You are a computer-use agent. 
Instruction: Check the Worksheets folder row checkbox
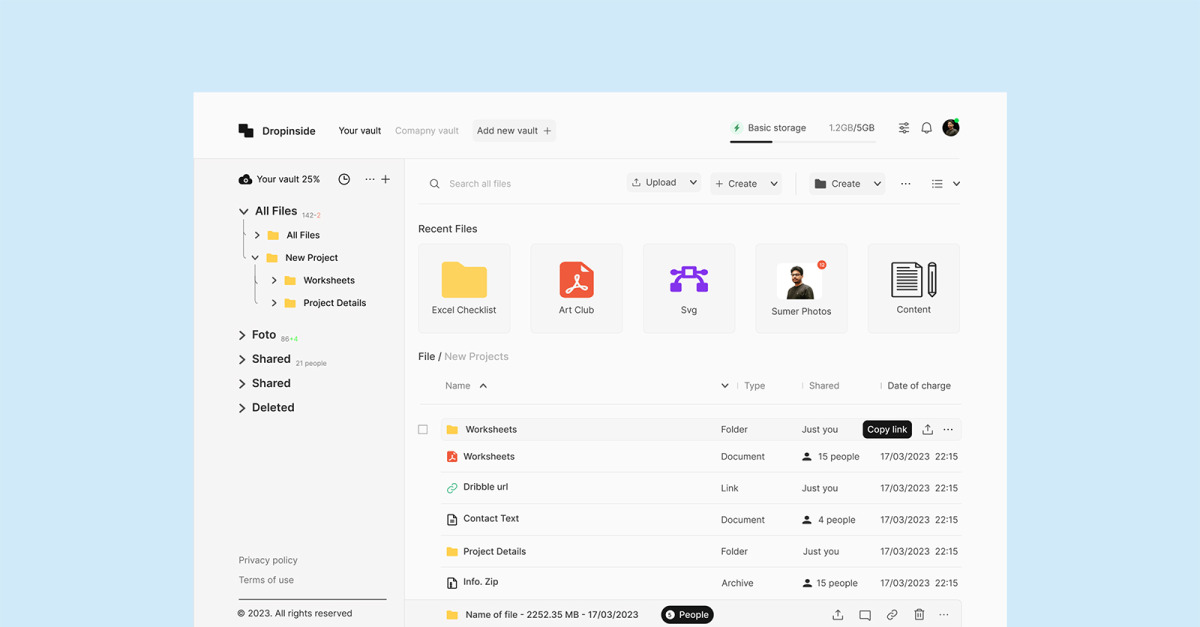click(423, 430)
